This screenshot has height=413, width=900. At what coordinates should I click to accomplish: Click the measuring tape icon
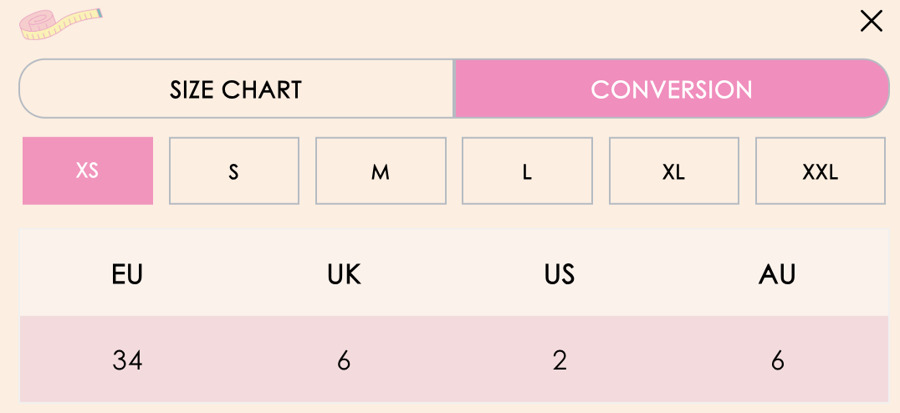click(x=62, y=23)
